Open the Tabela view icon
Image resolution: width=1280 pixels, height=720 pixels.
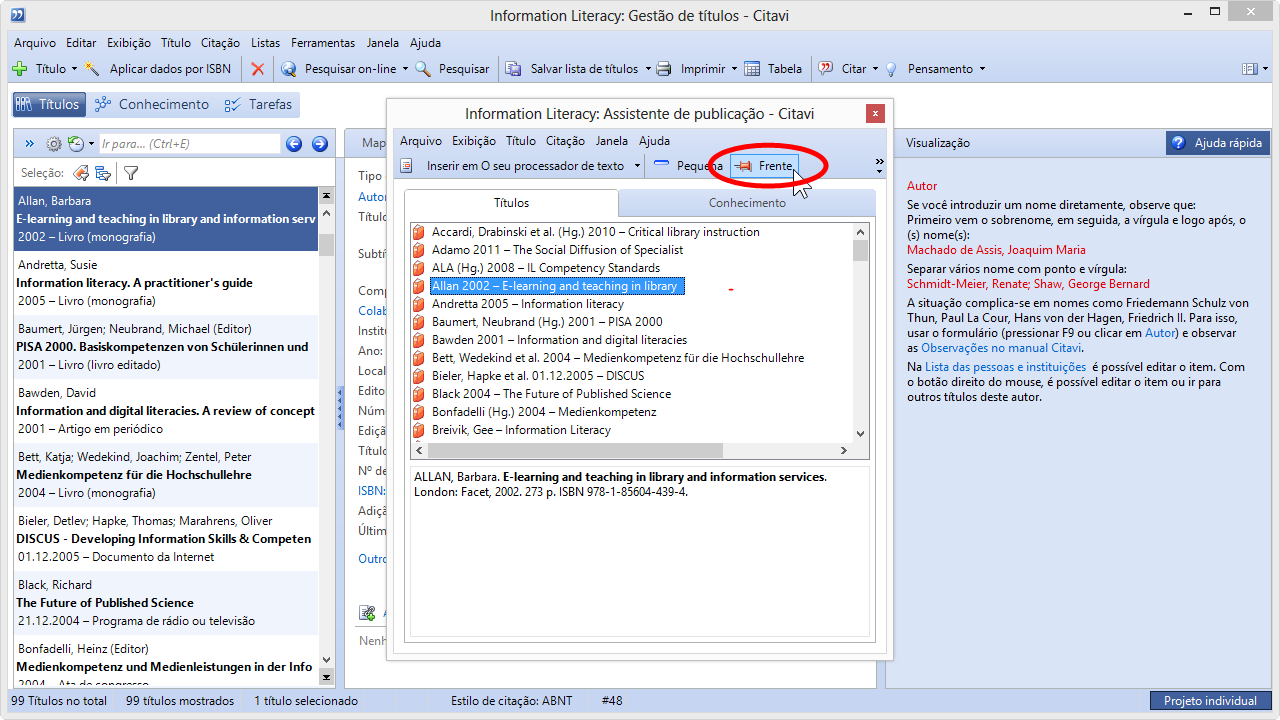753,69
